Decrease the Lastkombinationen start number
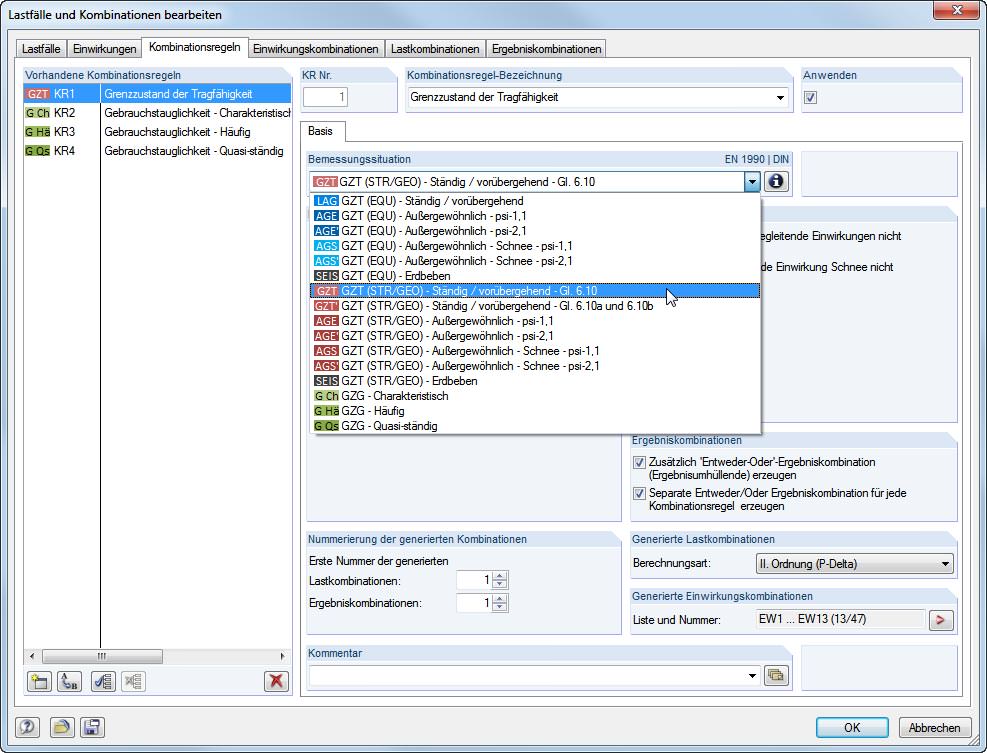 click(500, 584)
